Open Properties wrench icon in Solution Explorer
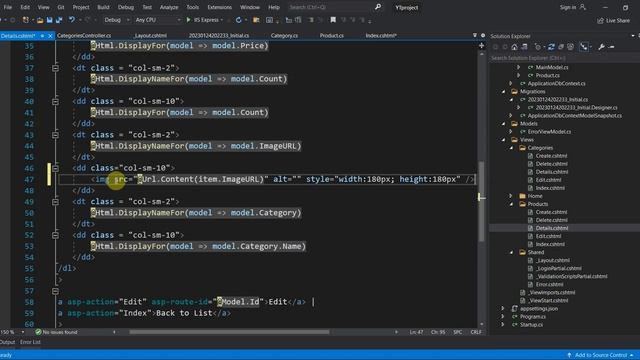The width and height of the screenshot is (640, 360). coord(601,47)
